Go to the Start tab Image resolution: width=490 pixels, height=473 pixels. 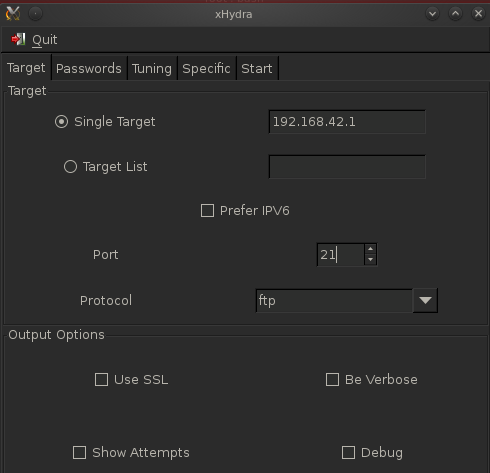(x=257, y=68)
